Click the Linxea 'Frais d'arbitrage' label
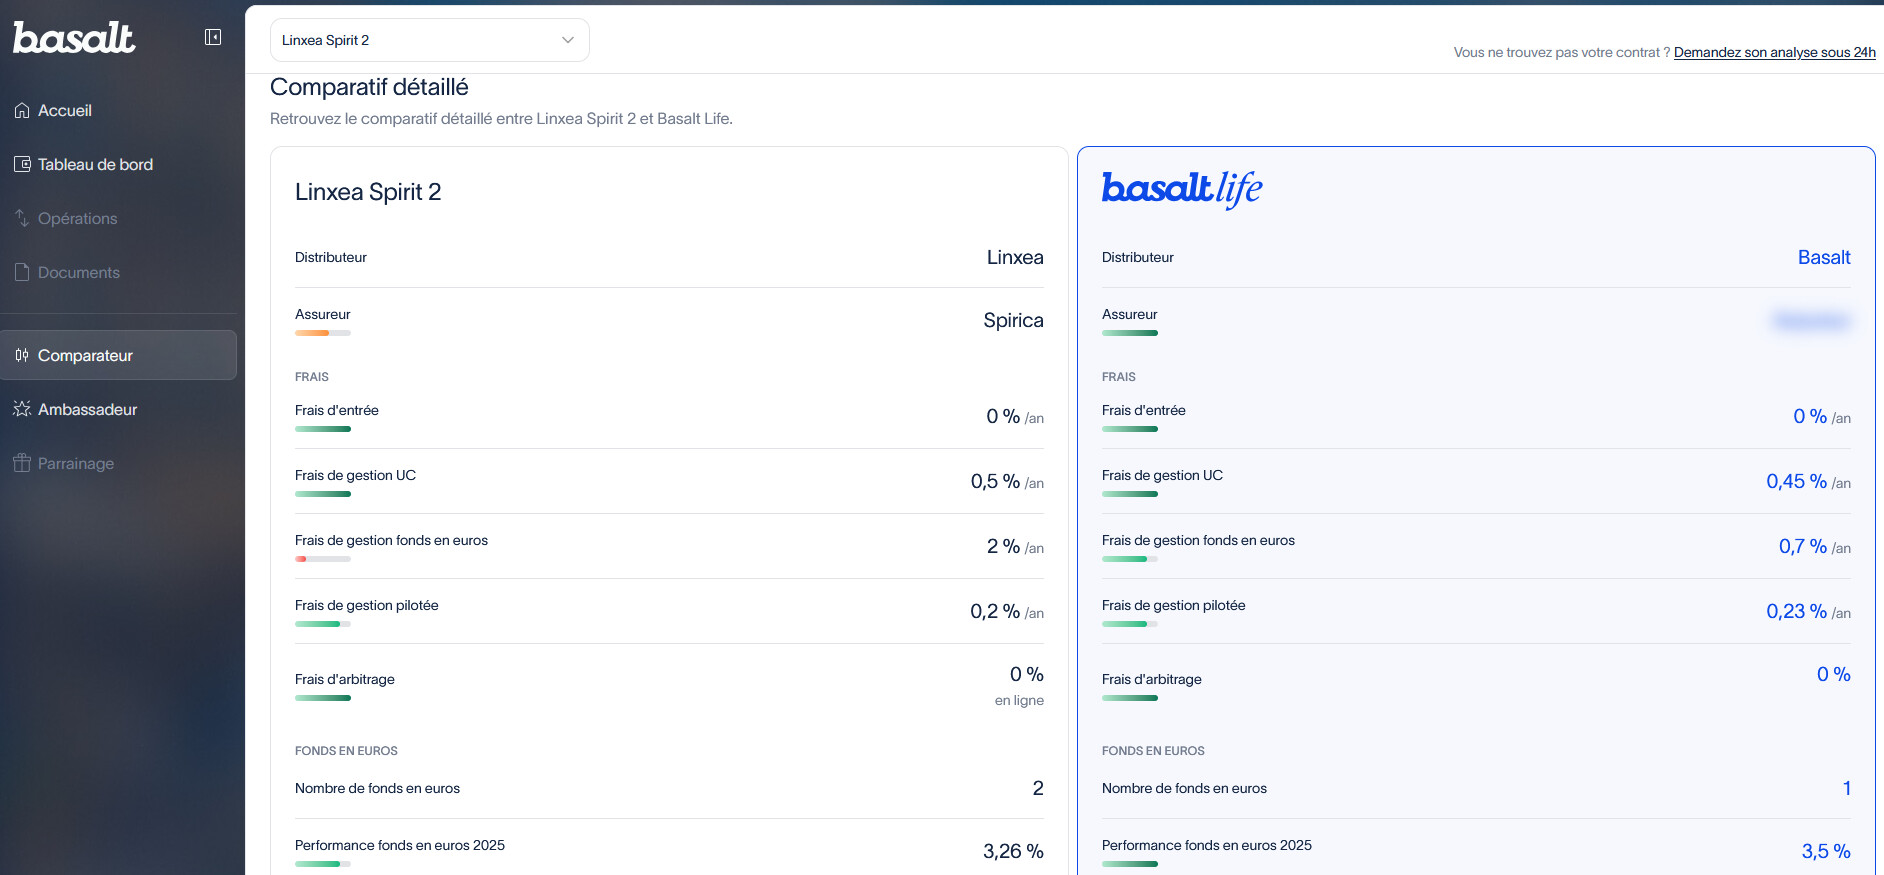The width and height of the screenshot is (1884, 875). tap(345, 679)
